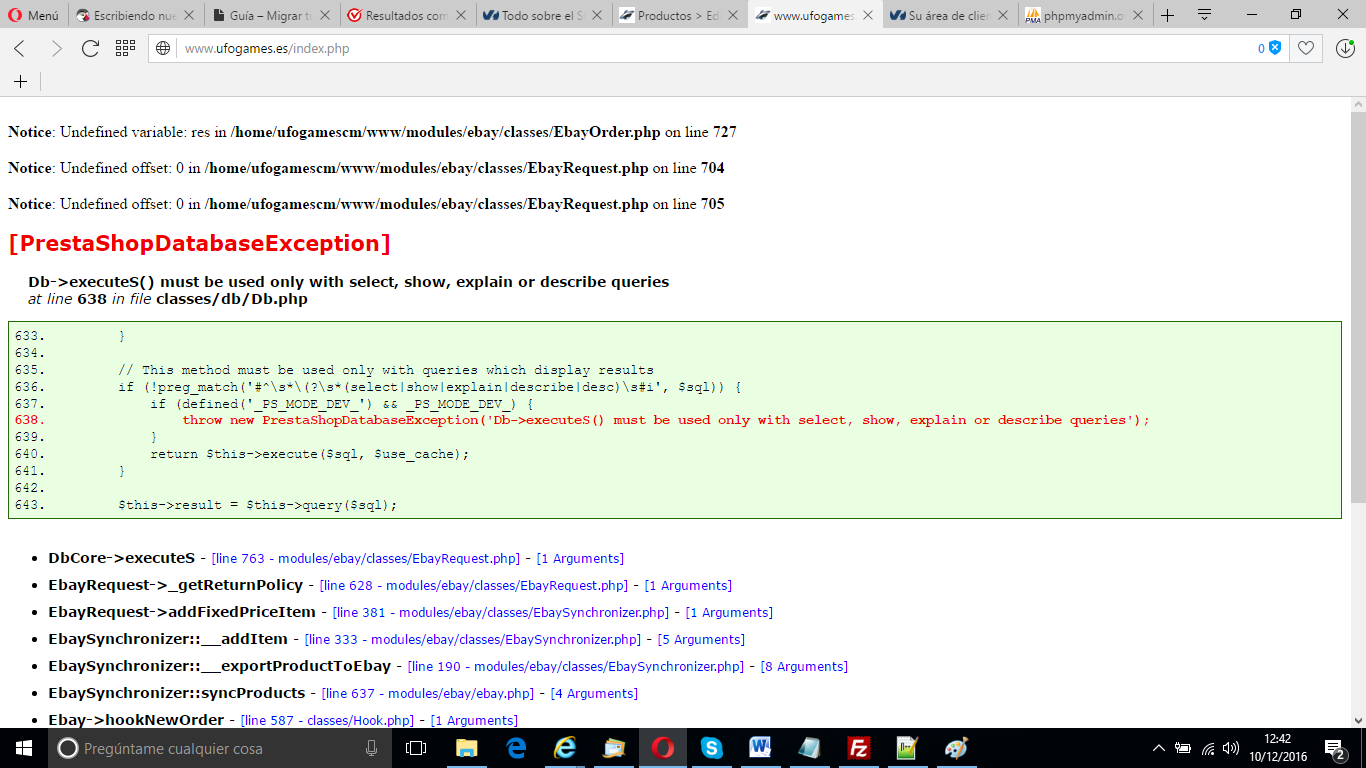Add a bookmark with bookmarks bar plus

tap(20, 81)
